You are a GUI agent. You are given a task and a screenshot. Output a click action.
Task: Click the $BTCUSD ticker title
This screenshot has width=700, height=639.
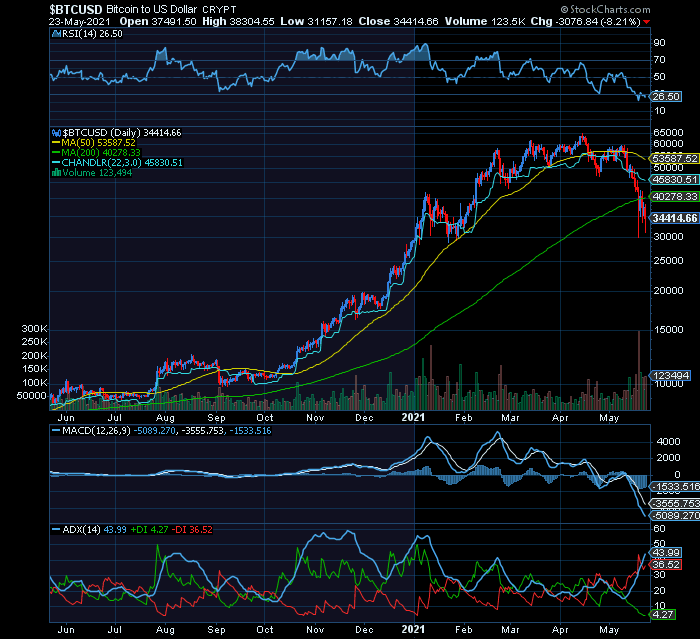point(75,9)
